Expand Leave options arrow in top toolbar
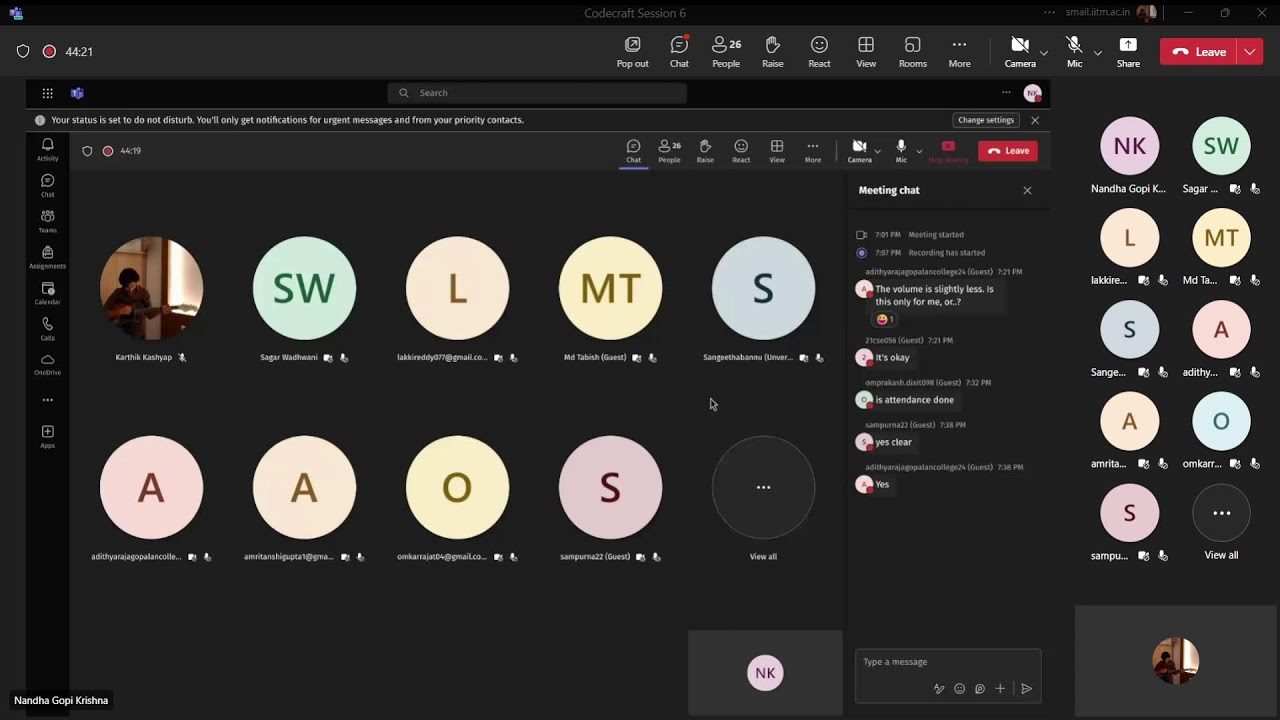The height and width of the screenshot is (720, 1280). click(1250, 52)
